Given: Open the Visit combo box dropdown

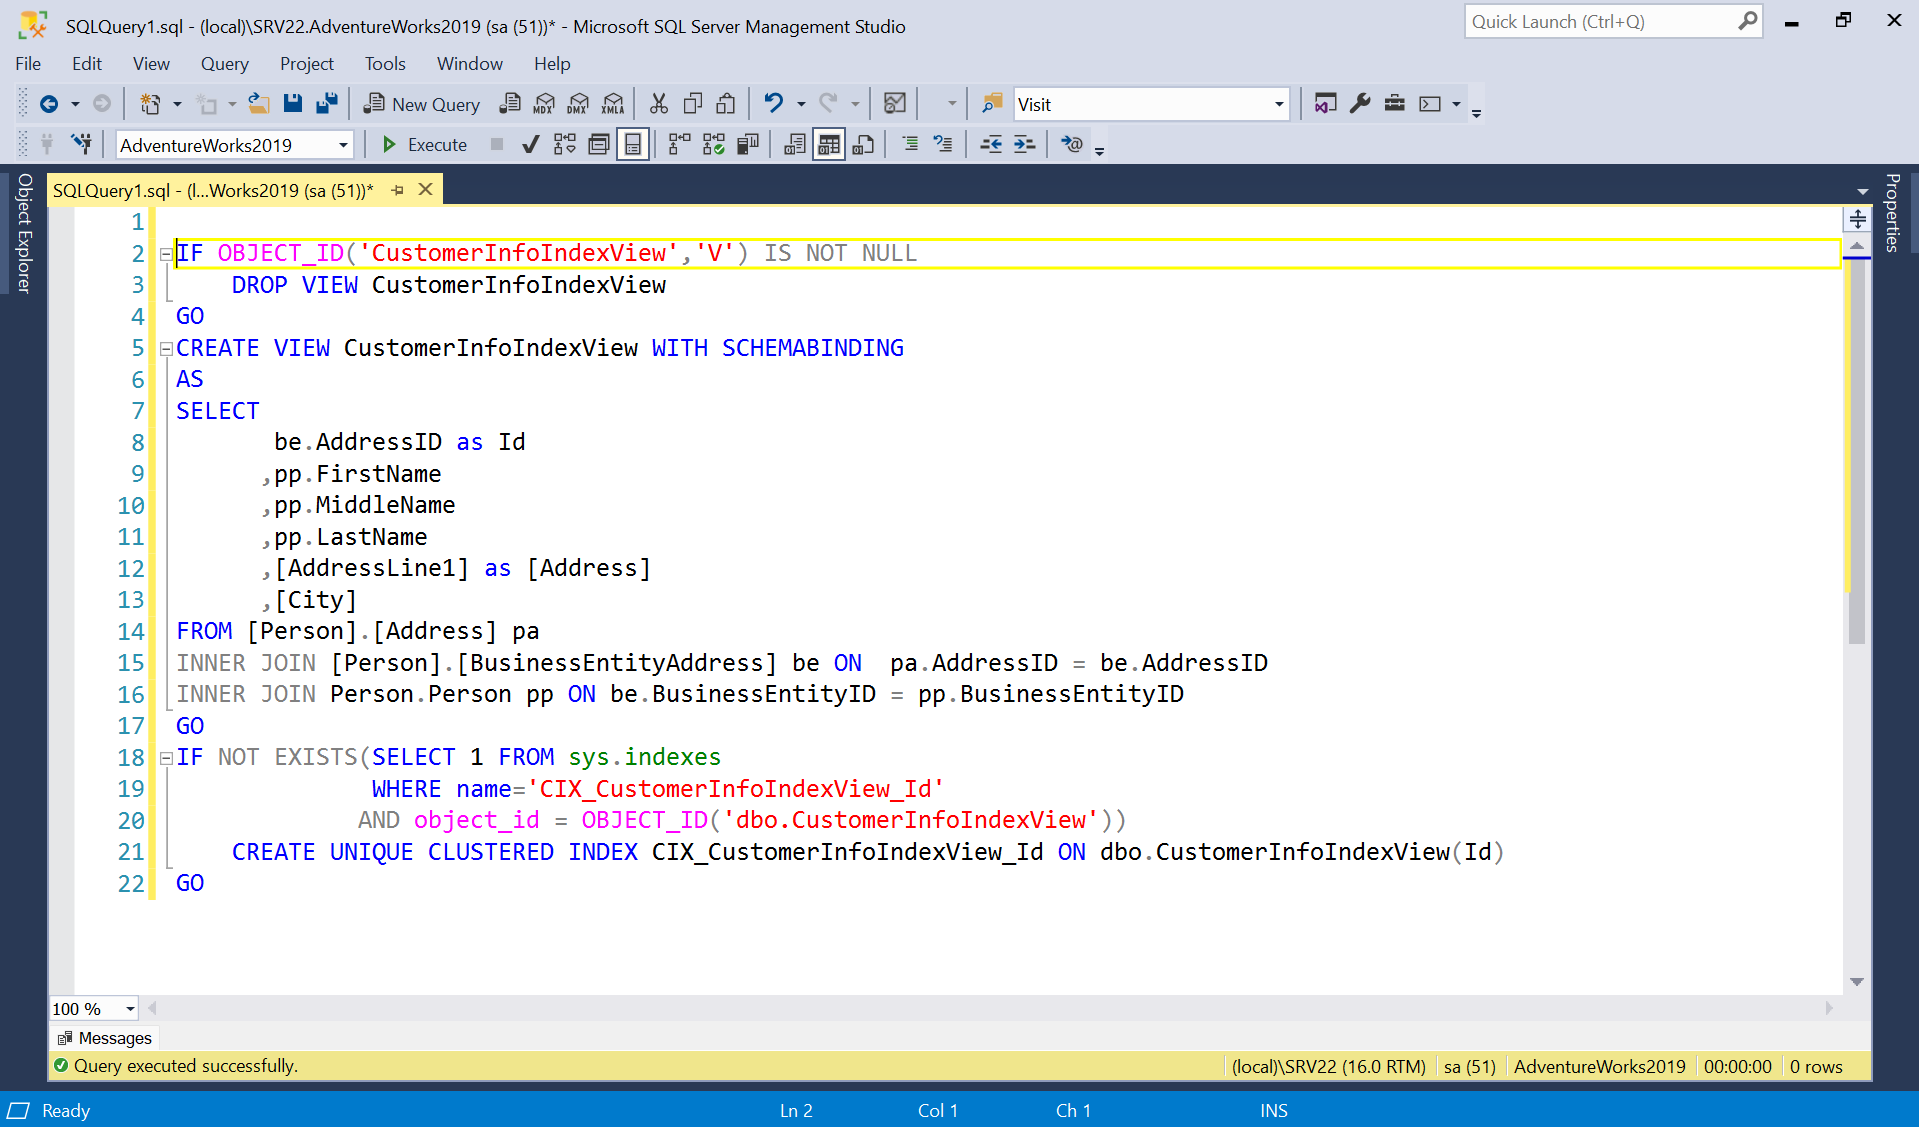Looking at the screenshot, I should (x=1278, y=103).
